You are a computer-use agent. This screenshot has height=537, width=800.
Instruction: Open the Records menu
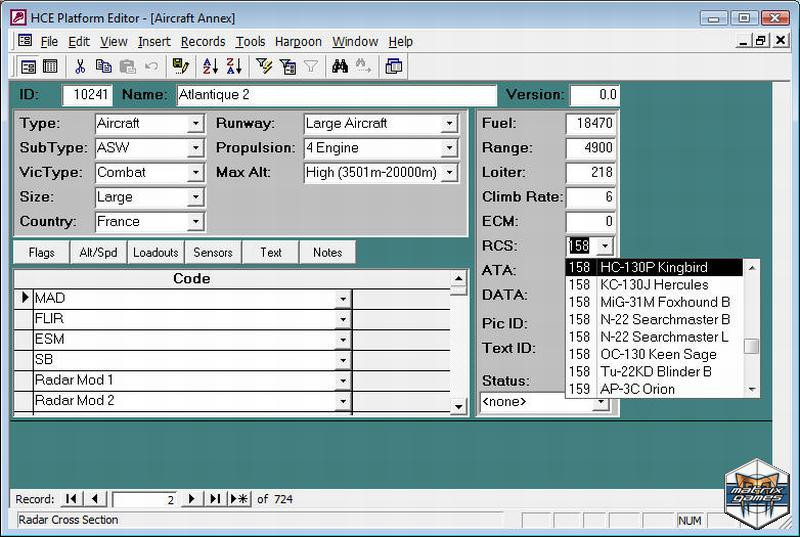tap(203, 41)
